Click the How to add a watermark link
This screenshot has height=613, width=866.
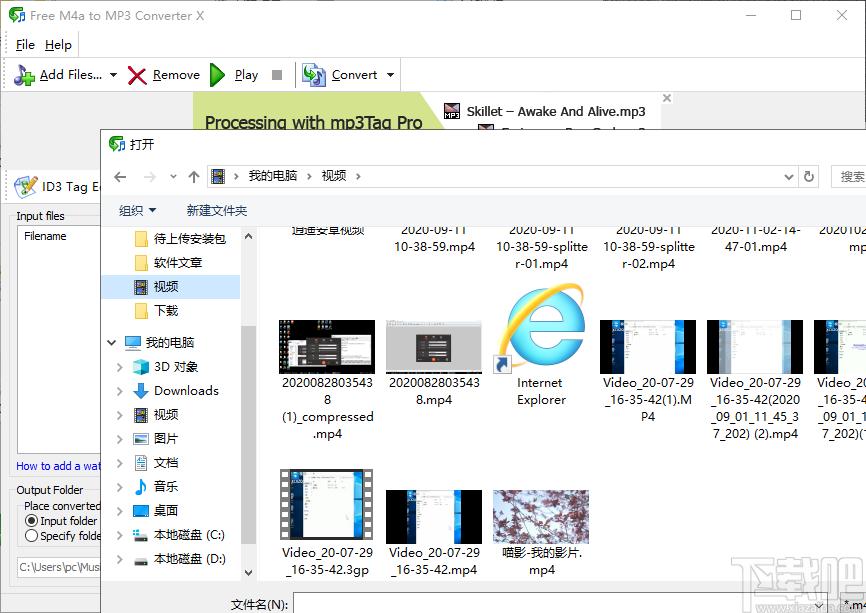(59, 466)
